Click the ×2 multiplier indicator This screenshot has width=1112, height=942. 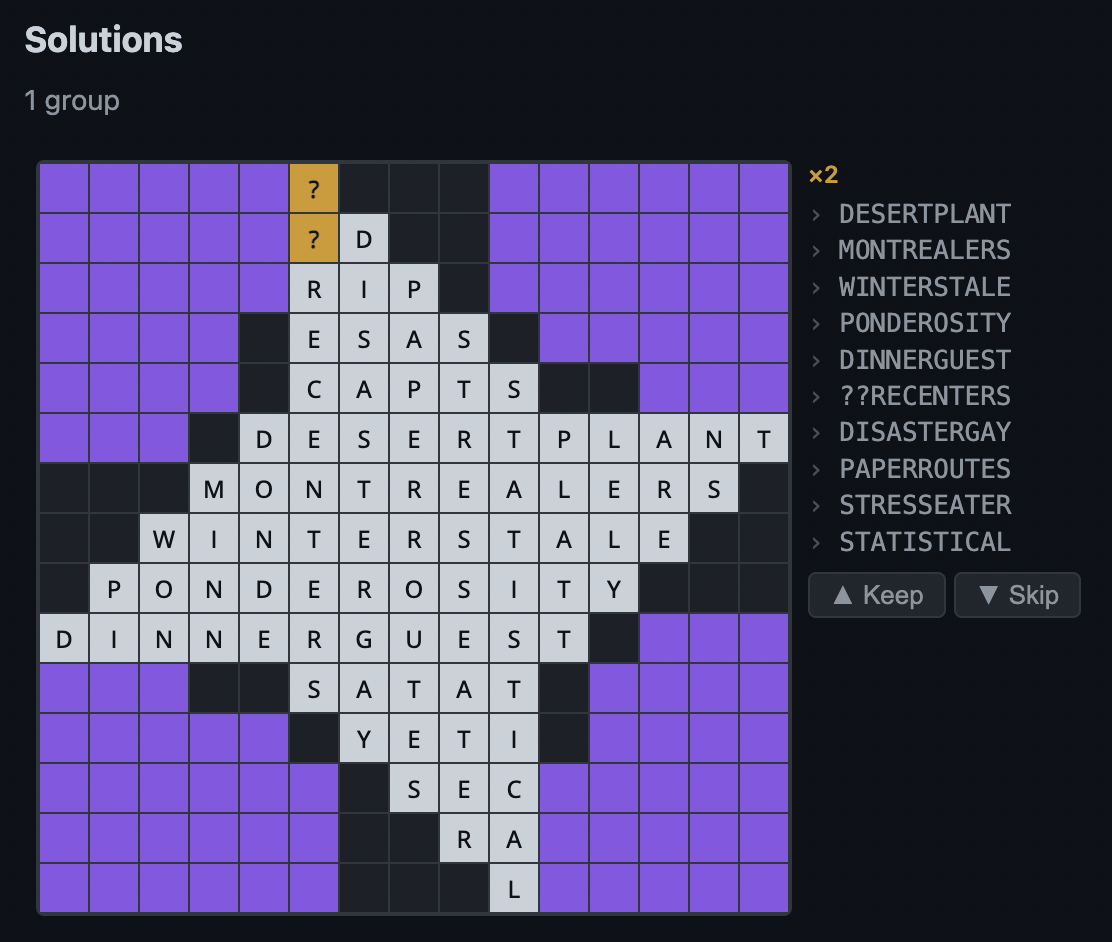[822, 174]
